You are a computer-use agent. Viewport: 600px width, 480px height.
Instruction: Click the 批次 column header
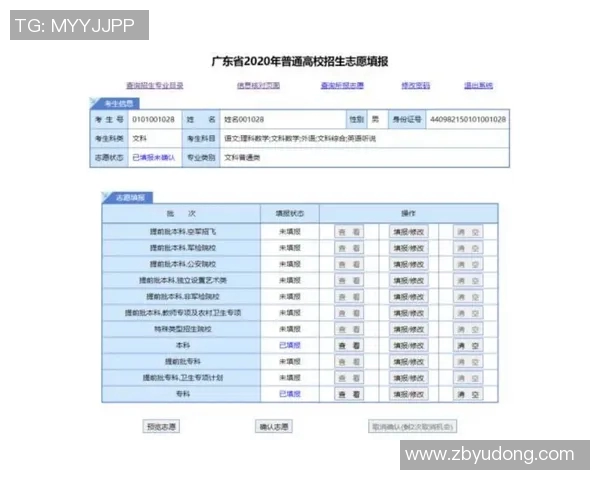(181, 213)
